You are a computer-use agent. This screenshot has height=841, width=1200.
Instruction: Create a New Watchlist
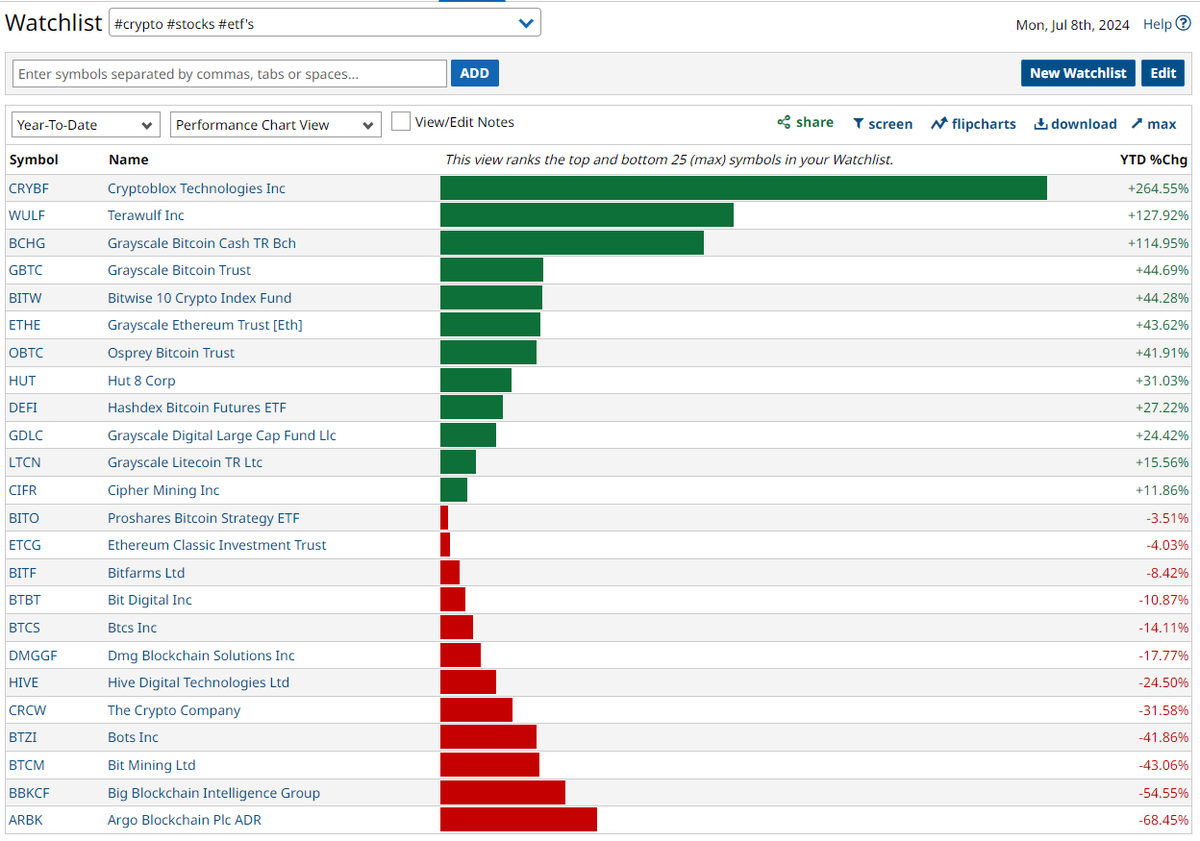[1078, 73]
